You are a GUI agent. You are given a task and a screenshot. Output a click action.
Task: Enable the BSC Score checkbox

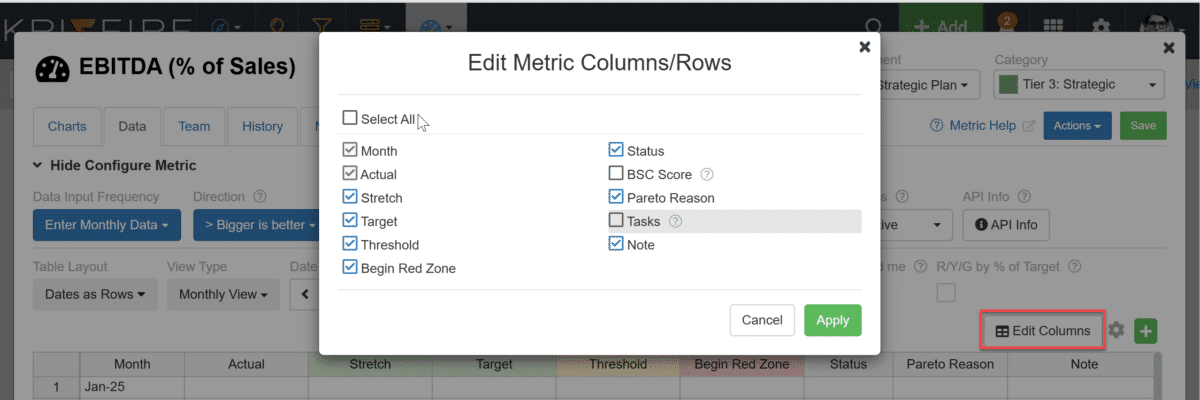click(616, 174)
